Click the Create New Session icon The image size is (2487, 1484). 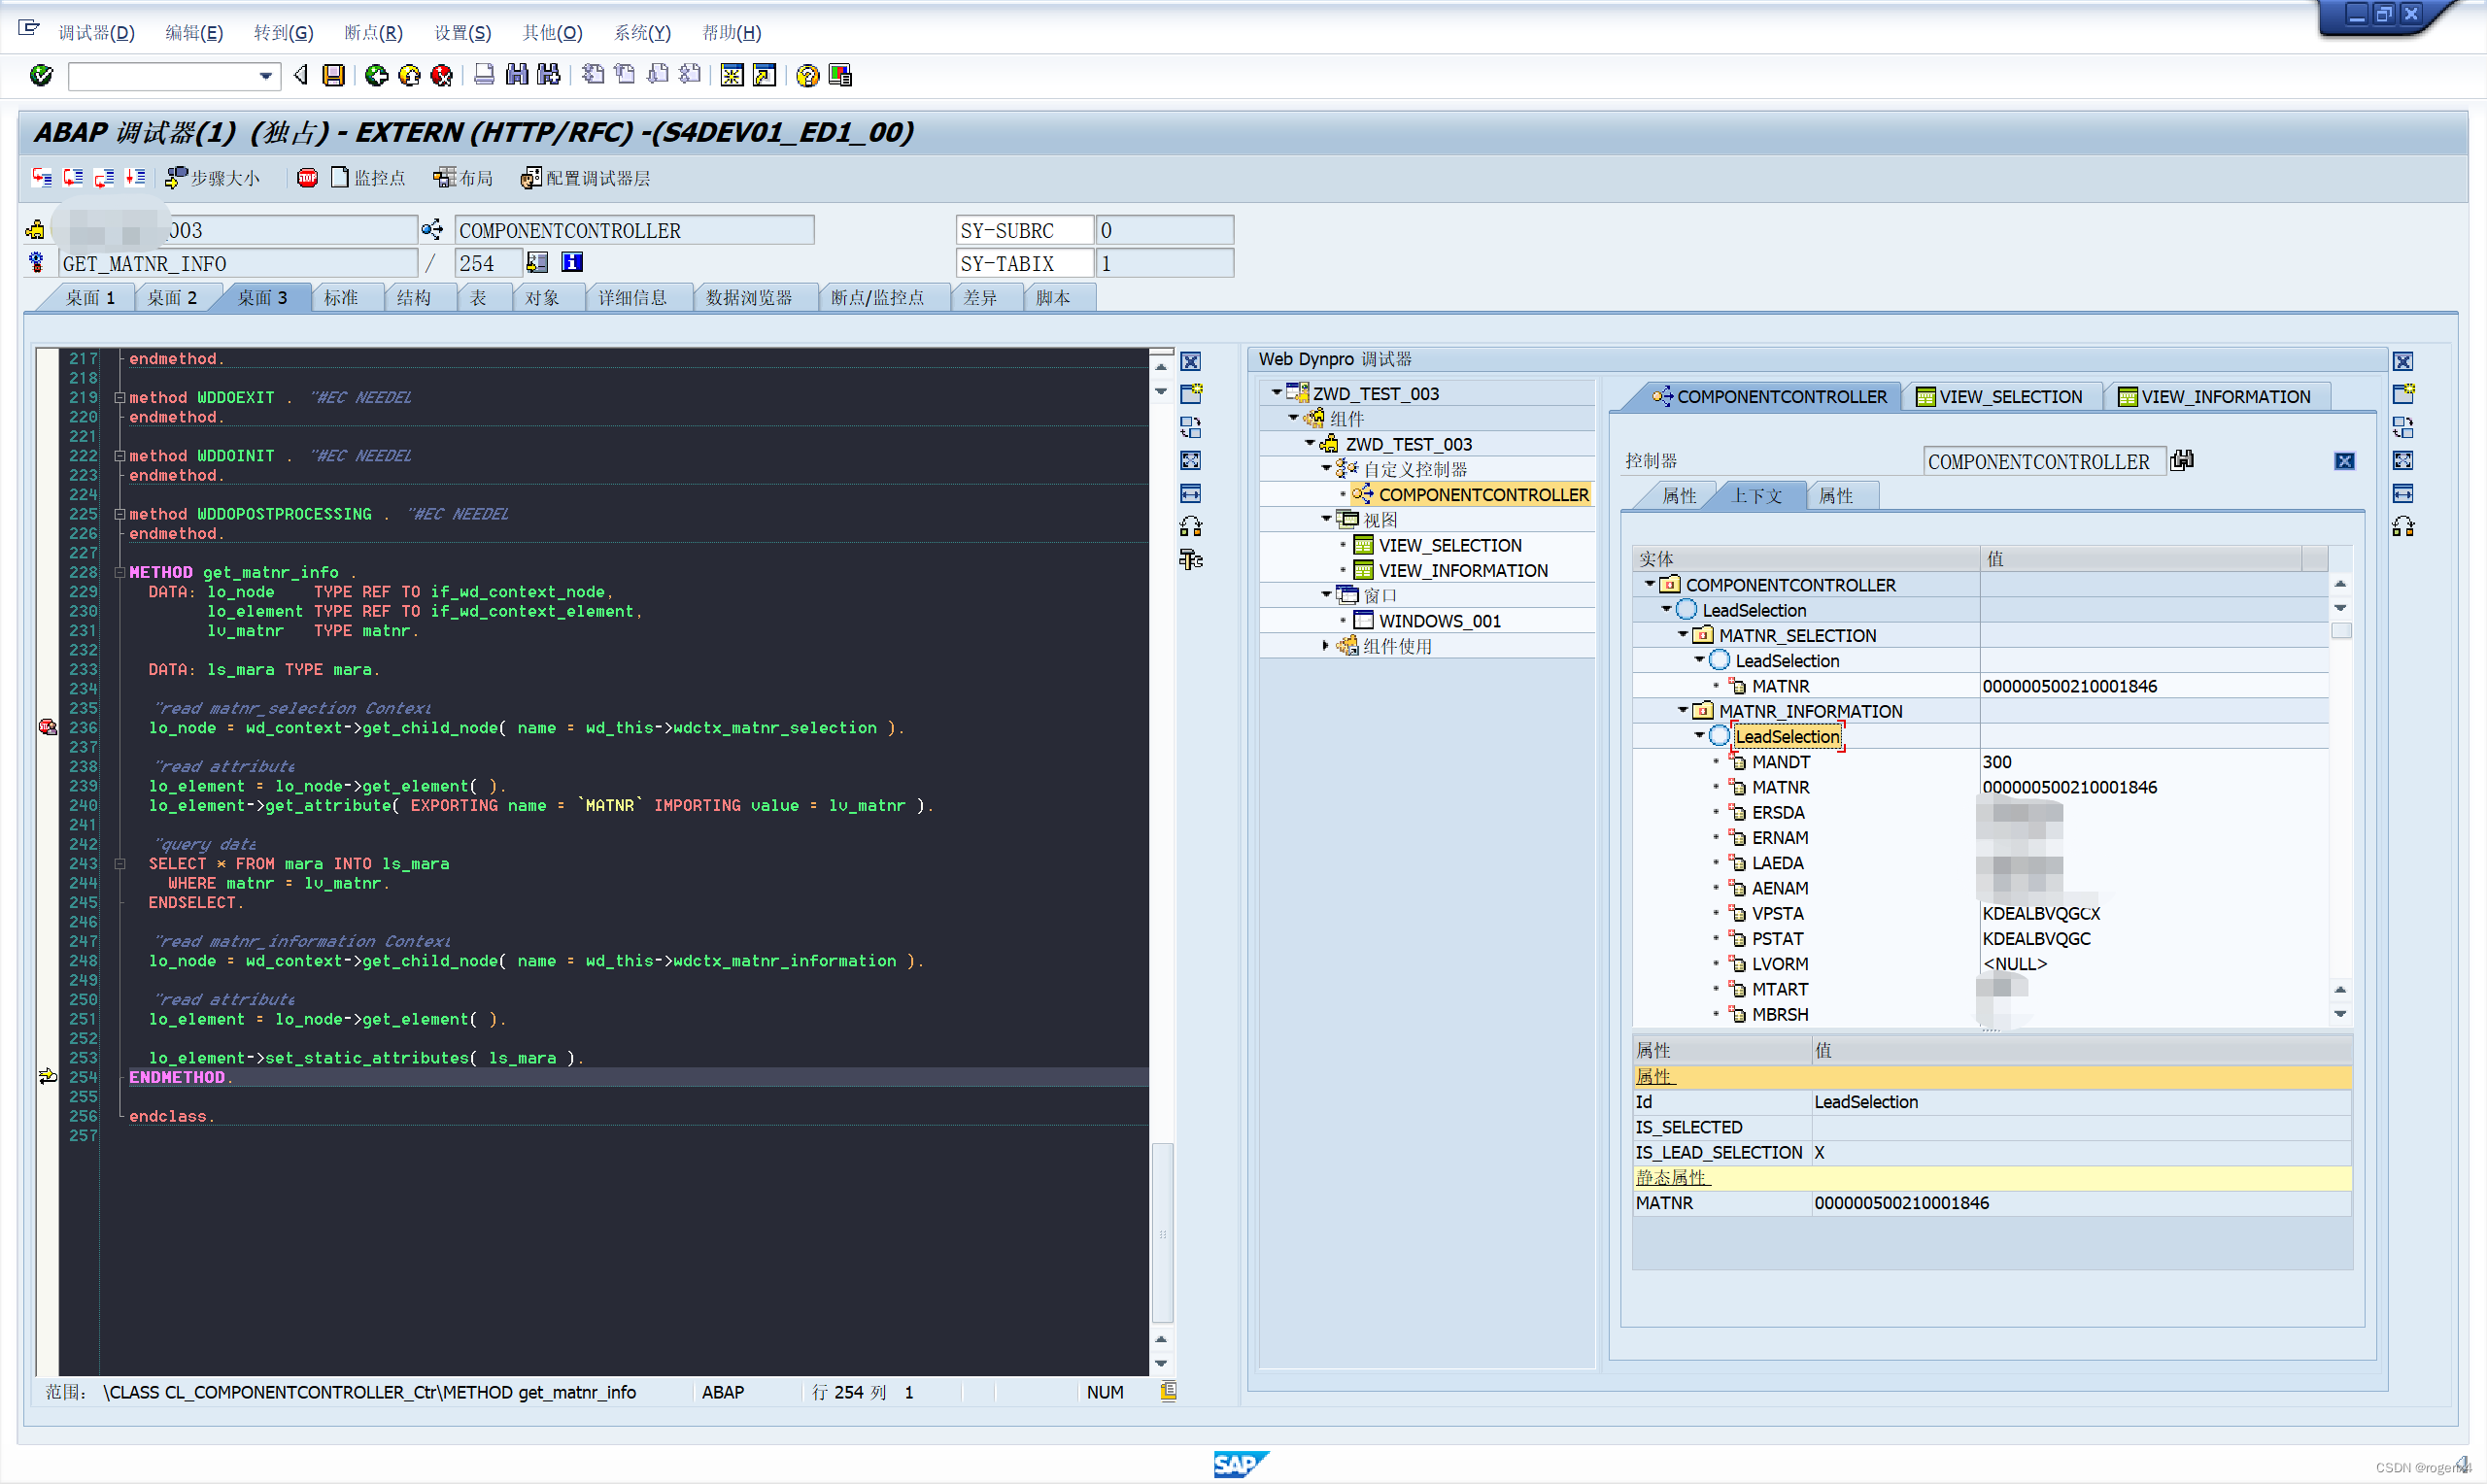[x=732, y=75]
